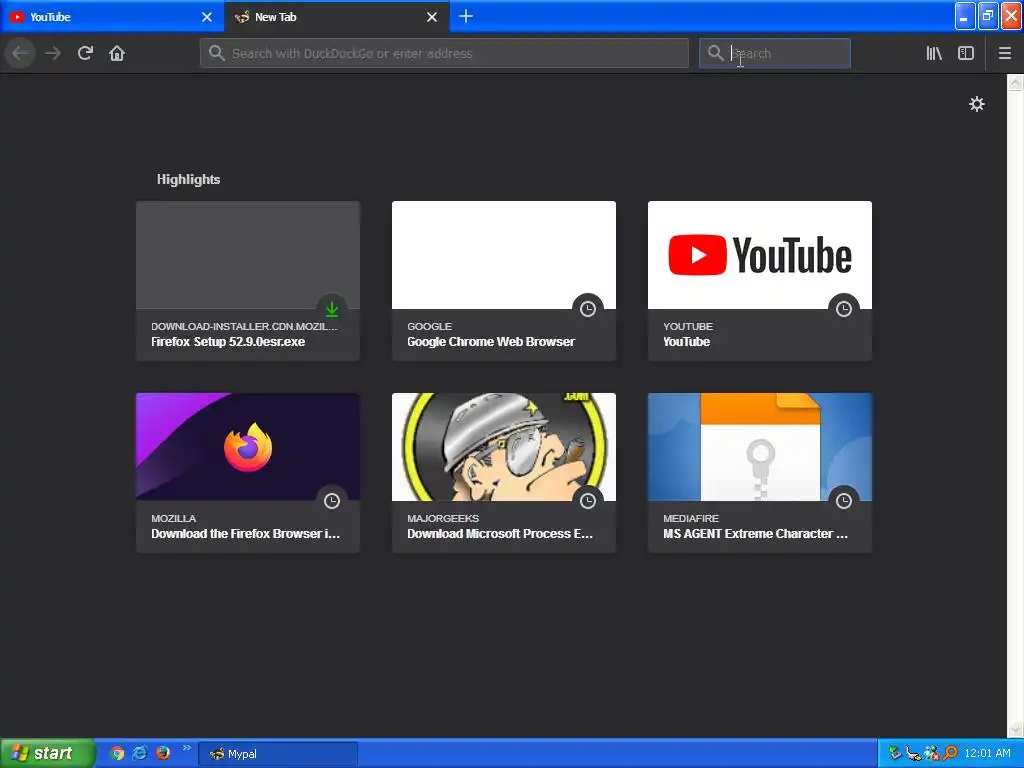Click the page's vertical scrollbar up arrow
This screenshot has width=1024, height=768.
point(1015,82)
